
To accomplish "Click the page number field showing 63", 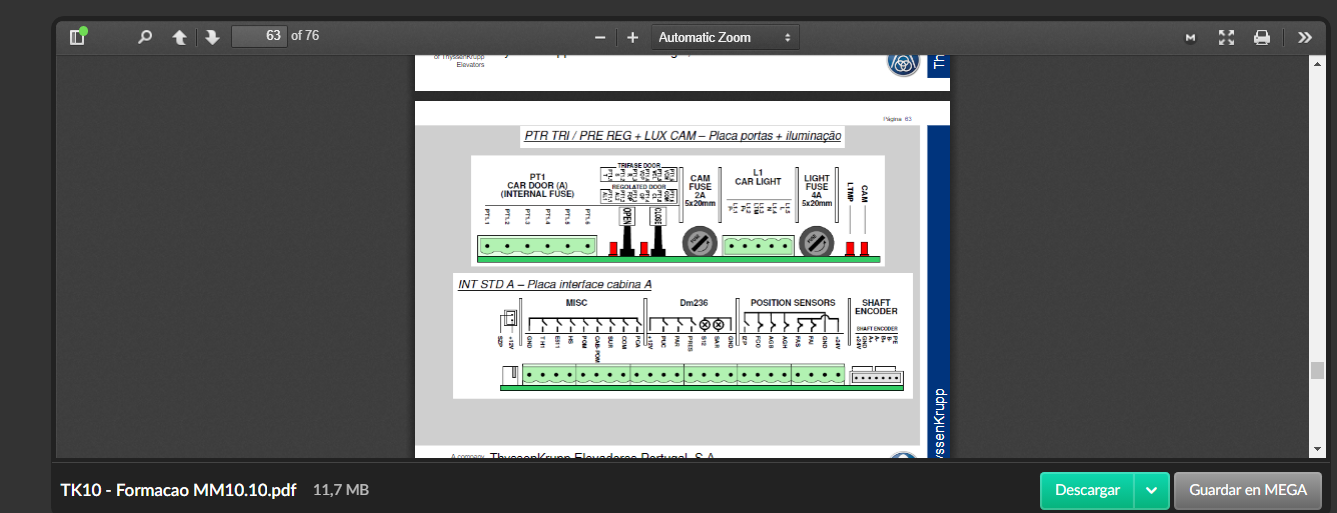I will 259,36.
